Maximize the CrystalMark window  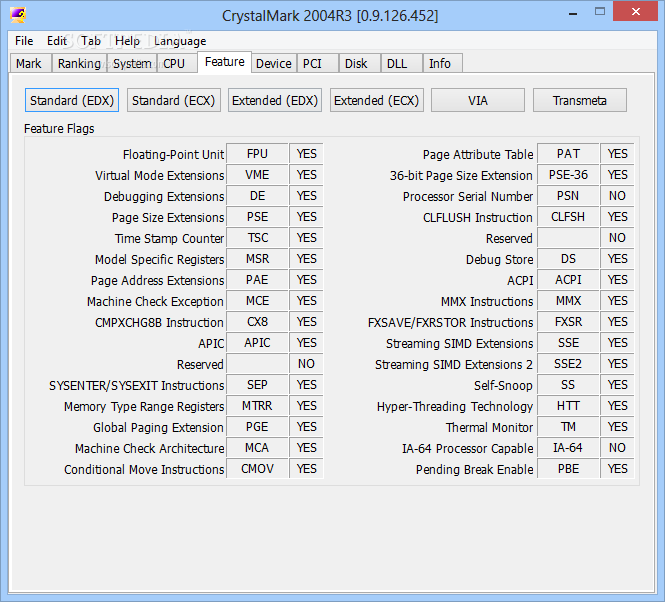tap(600, 12)
